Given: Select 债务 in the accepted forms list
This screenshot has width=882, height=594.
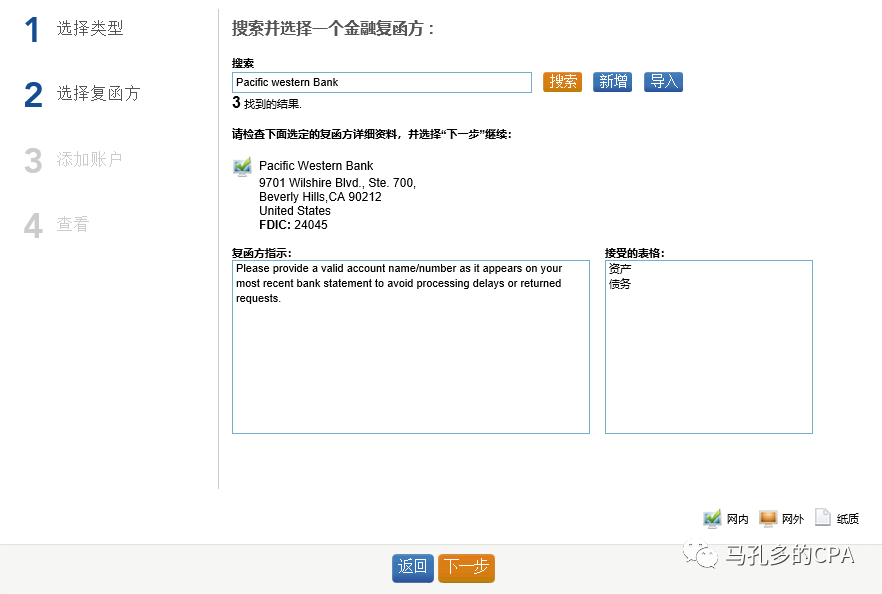Looking at the screenshot, I should (x=620, y=284).
